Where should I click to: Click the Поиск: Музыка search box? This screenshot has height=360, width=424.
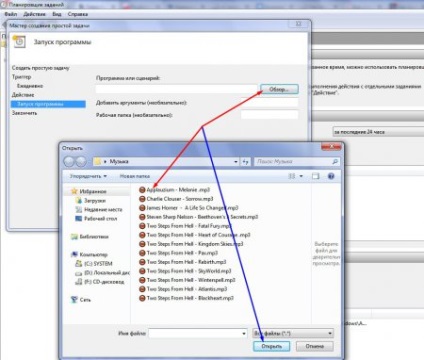[297, 162]
